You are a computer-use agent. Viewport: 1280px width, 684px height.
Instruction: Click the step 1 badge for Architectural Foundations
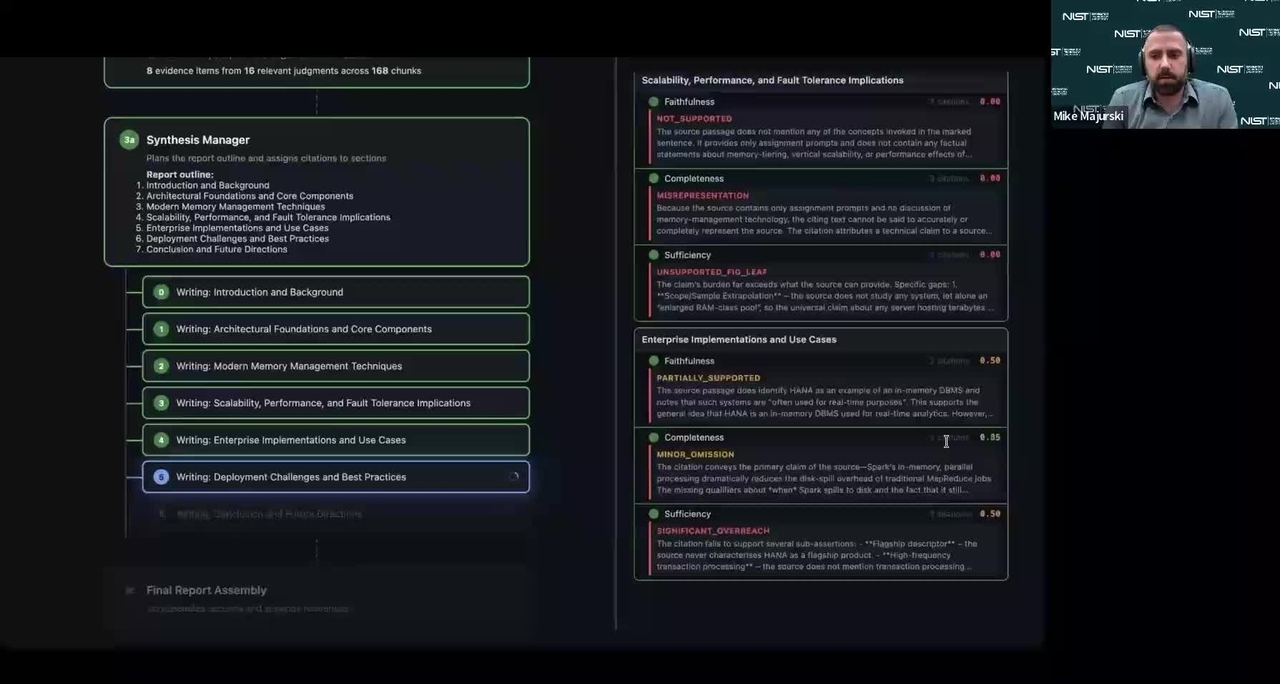[x=161, y=329]
